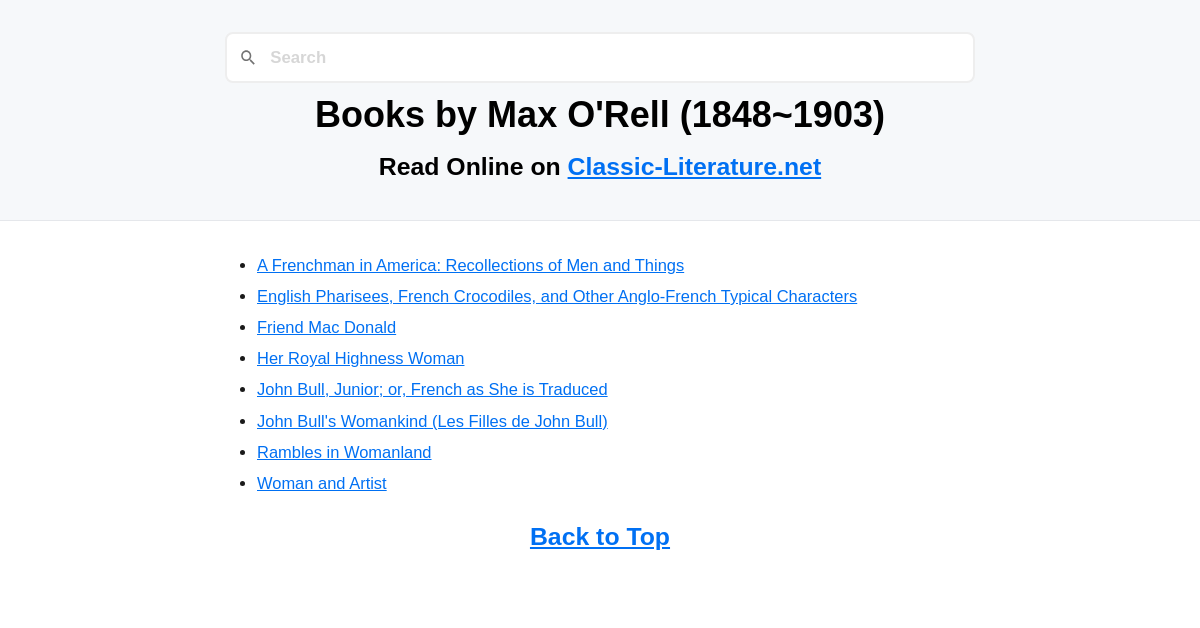Image resolution: width=1200 pixels, height=628 pixels.
Task: Click the bullet beside "Woman and Artist"
Action: (x=243, y=483)
